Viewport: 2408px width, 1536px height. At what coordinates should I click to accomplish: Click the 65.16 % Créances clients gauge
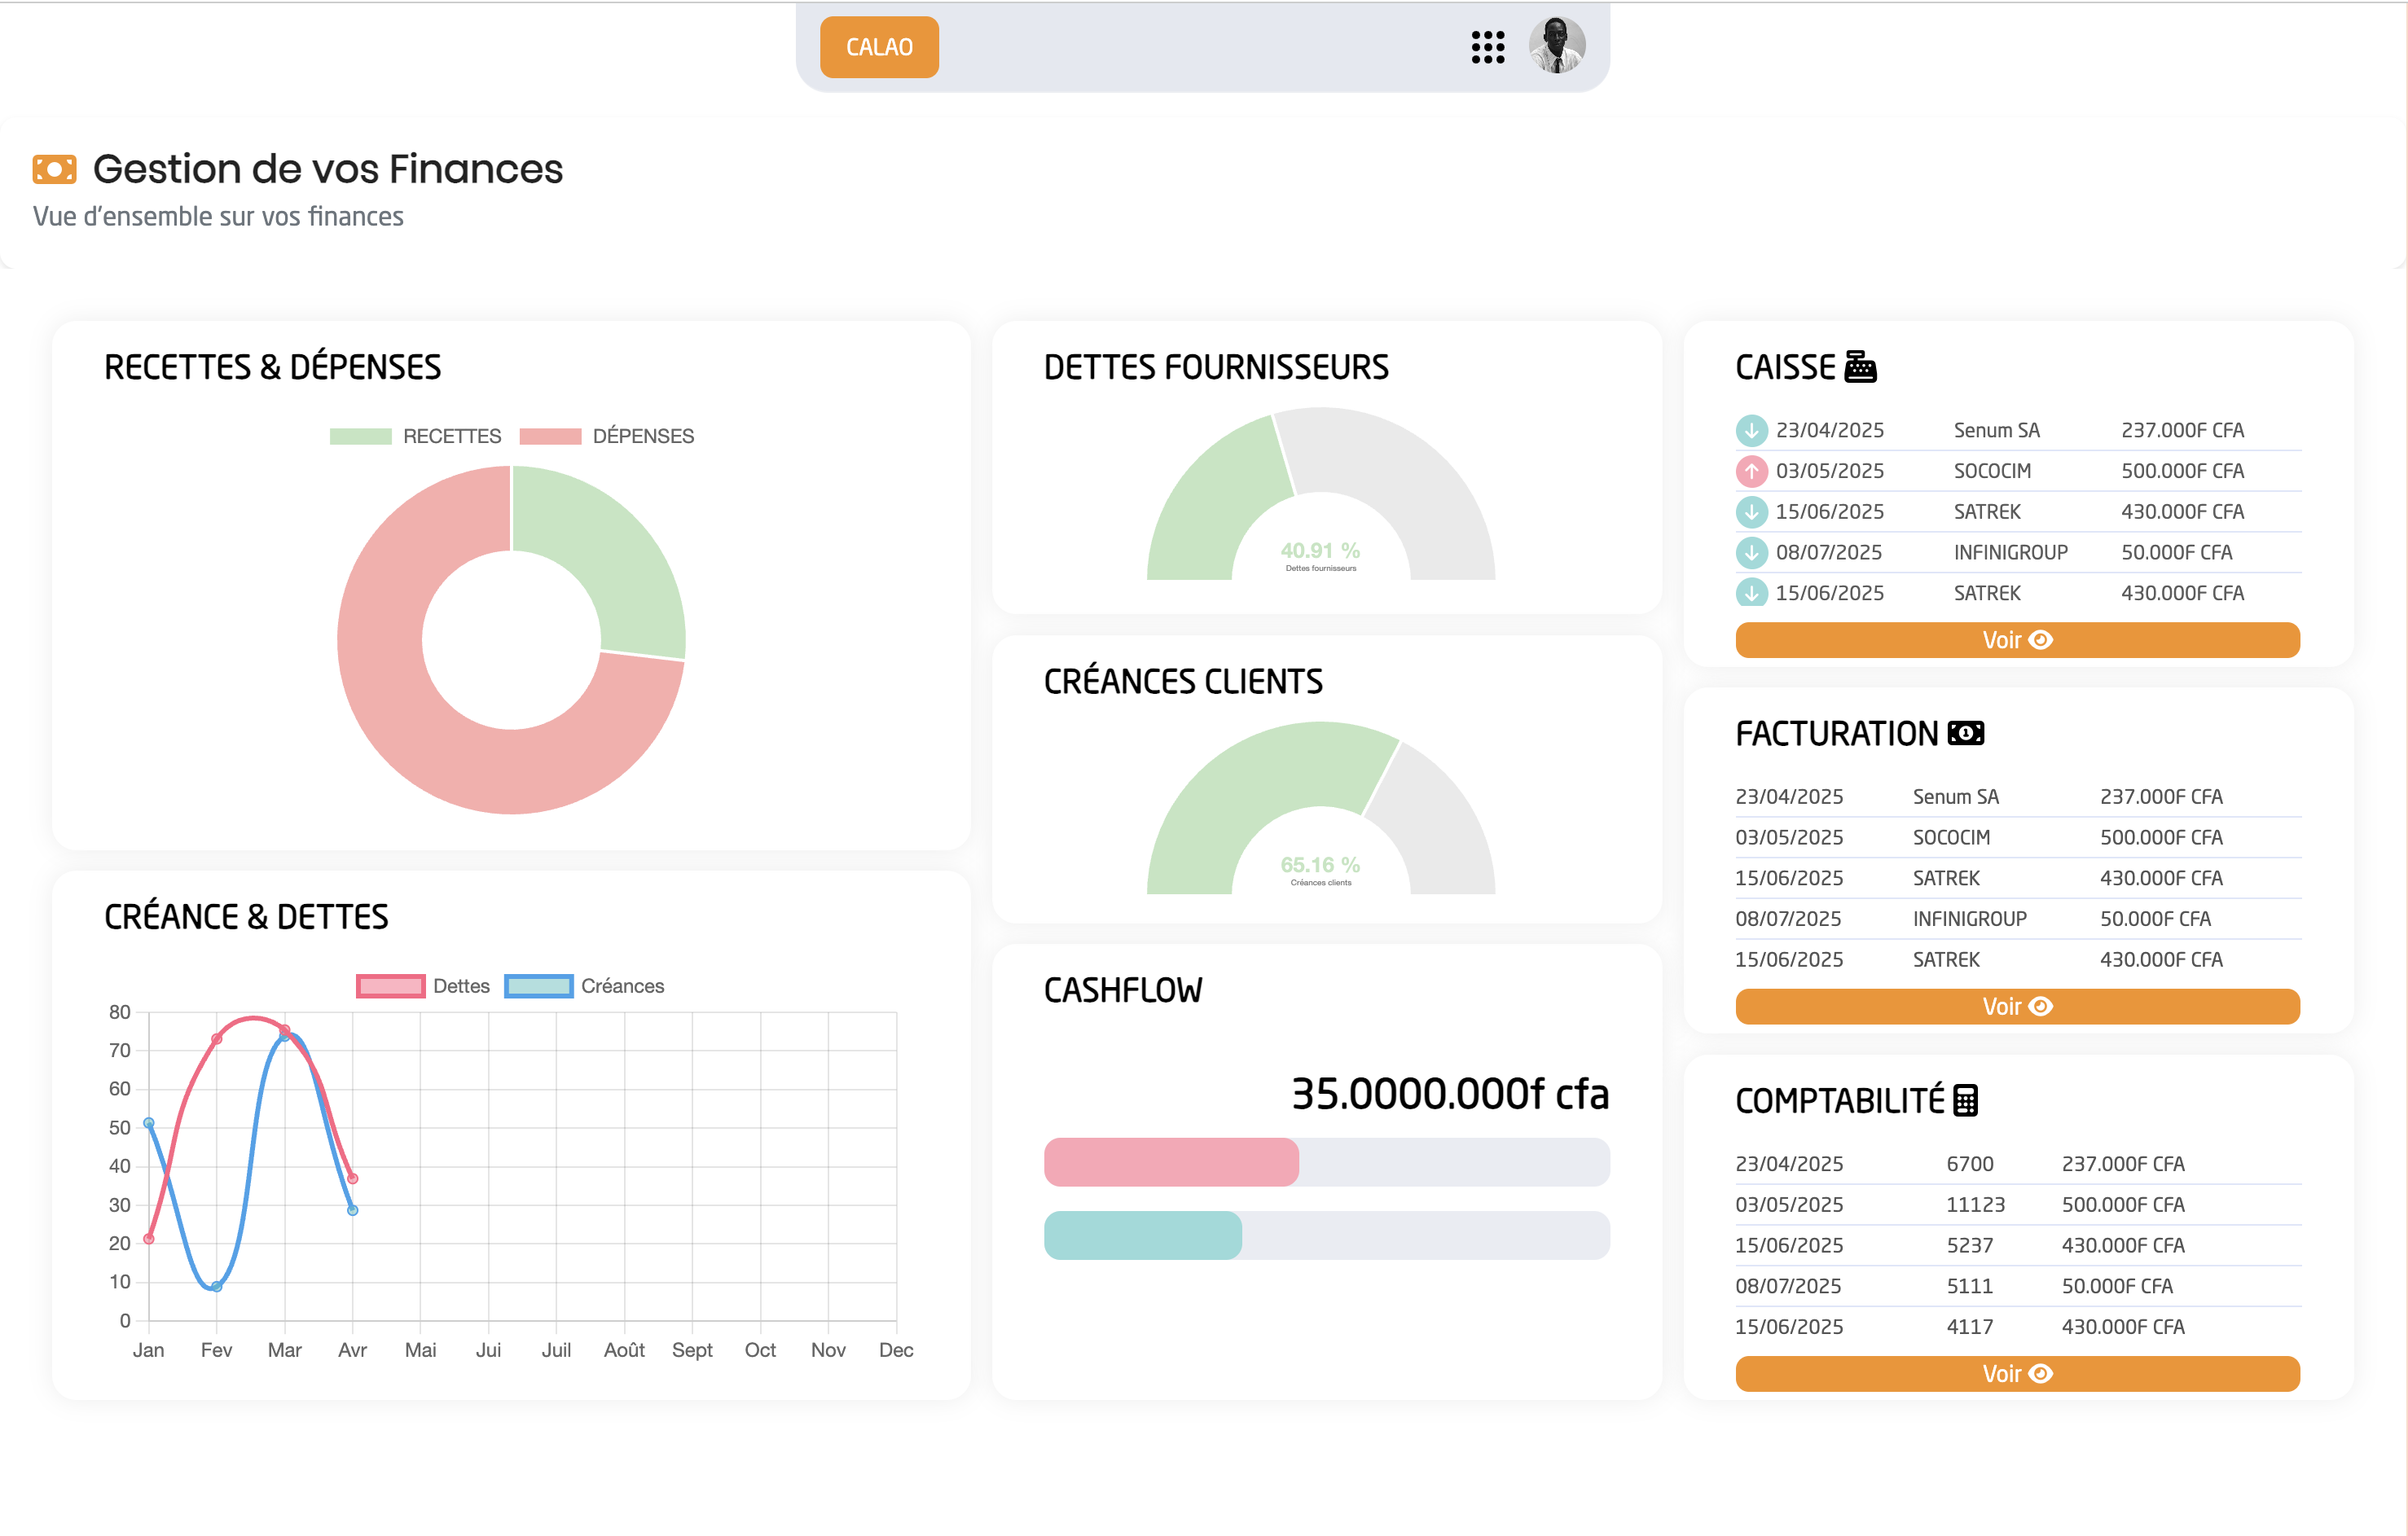click(x=1320, y=808)
